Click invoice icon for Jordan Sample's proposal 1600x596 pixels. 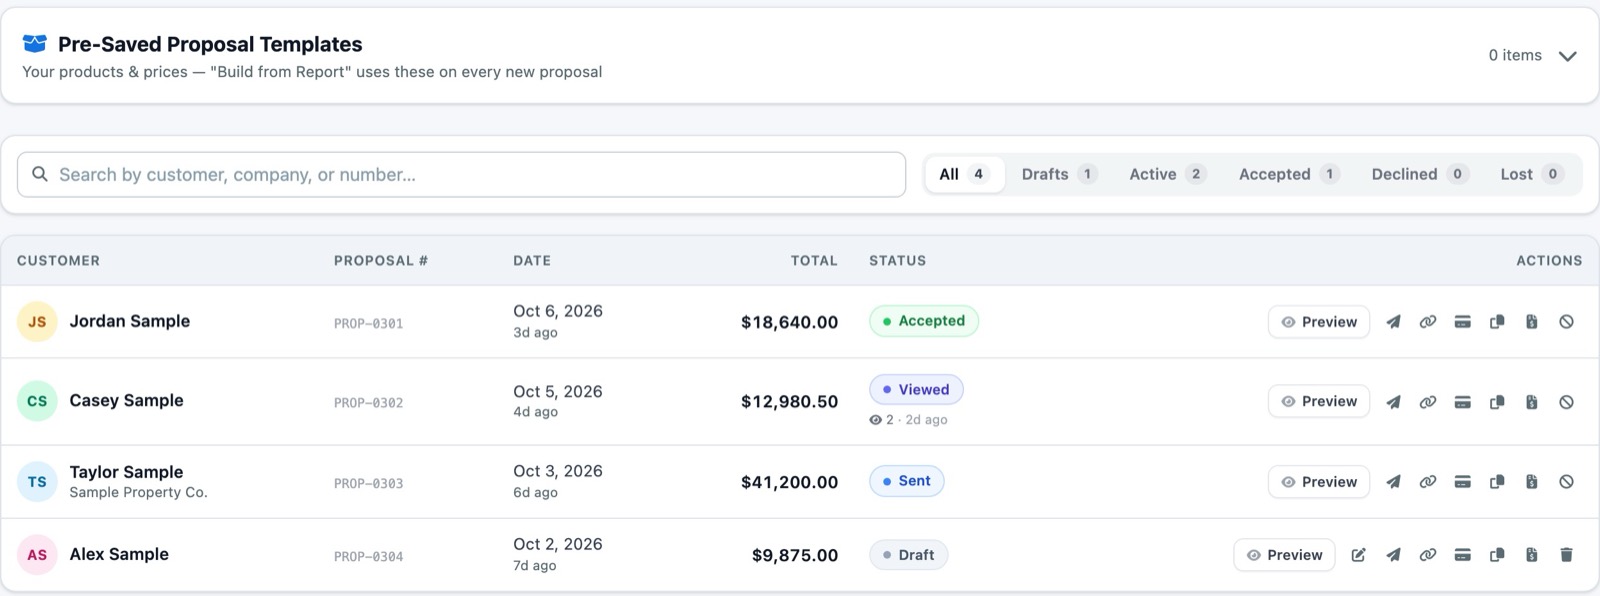pos(1531,322)
